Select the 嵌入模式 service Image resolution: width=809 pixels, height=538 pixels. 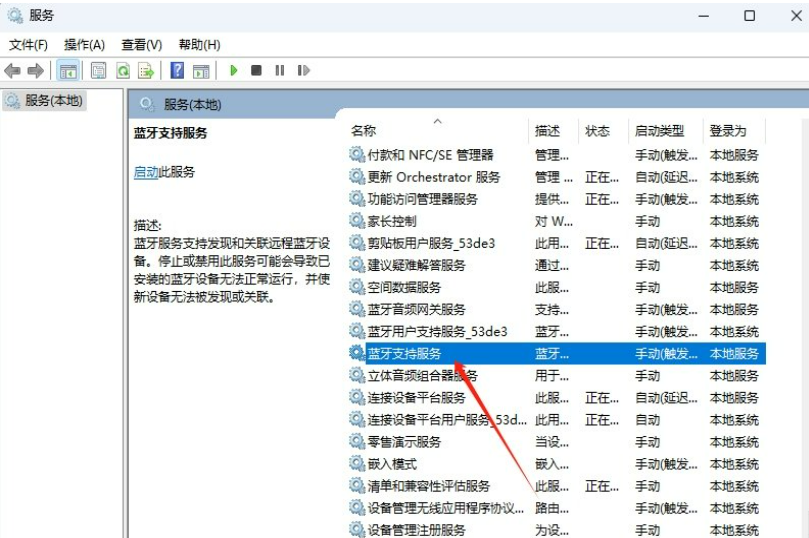point(556,464)
